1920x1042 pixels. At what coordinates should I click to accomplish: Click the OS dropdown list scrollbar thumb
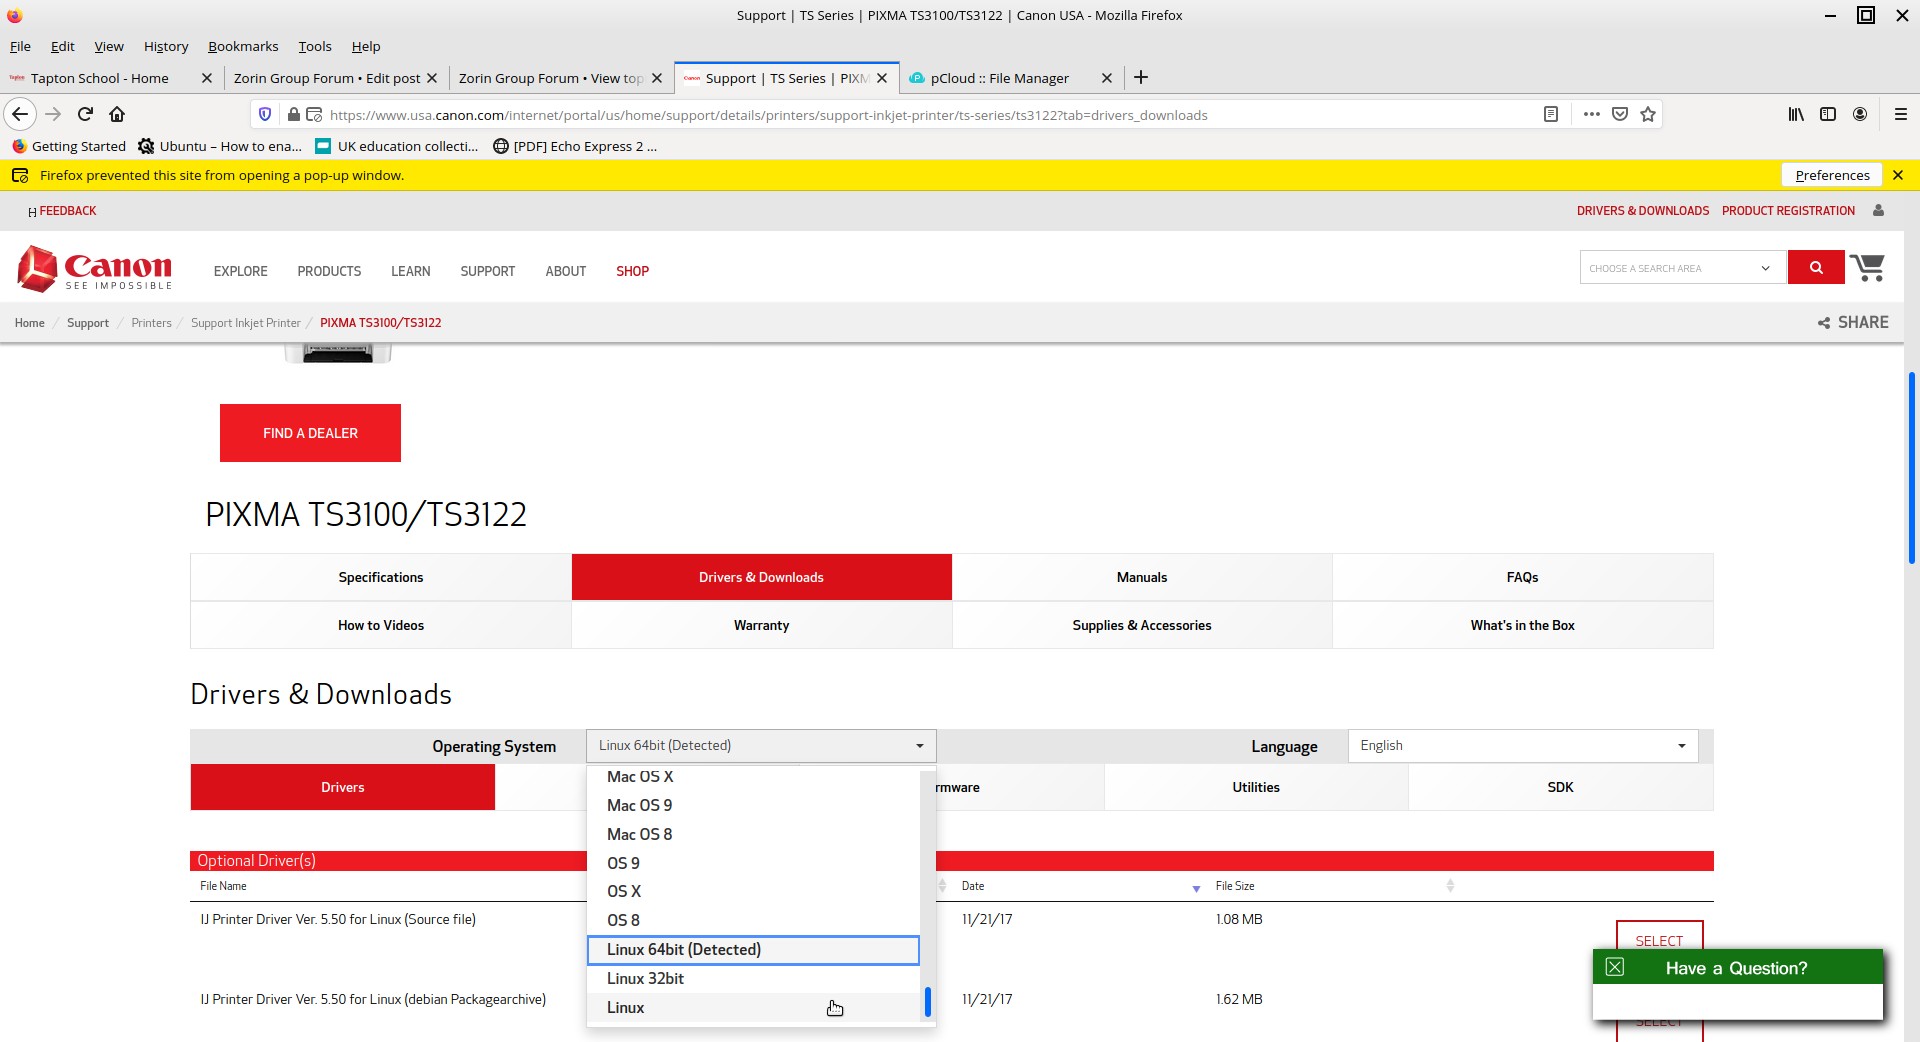coord(928,1001)
